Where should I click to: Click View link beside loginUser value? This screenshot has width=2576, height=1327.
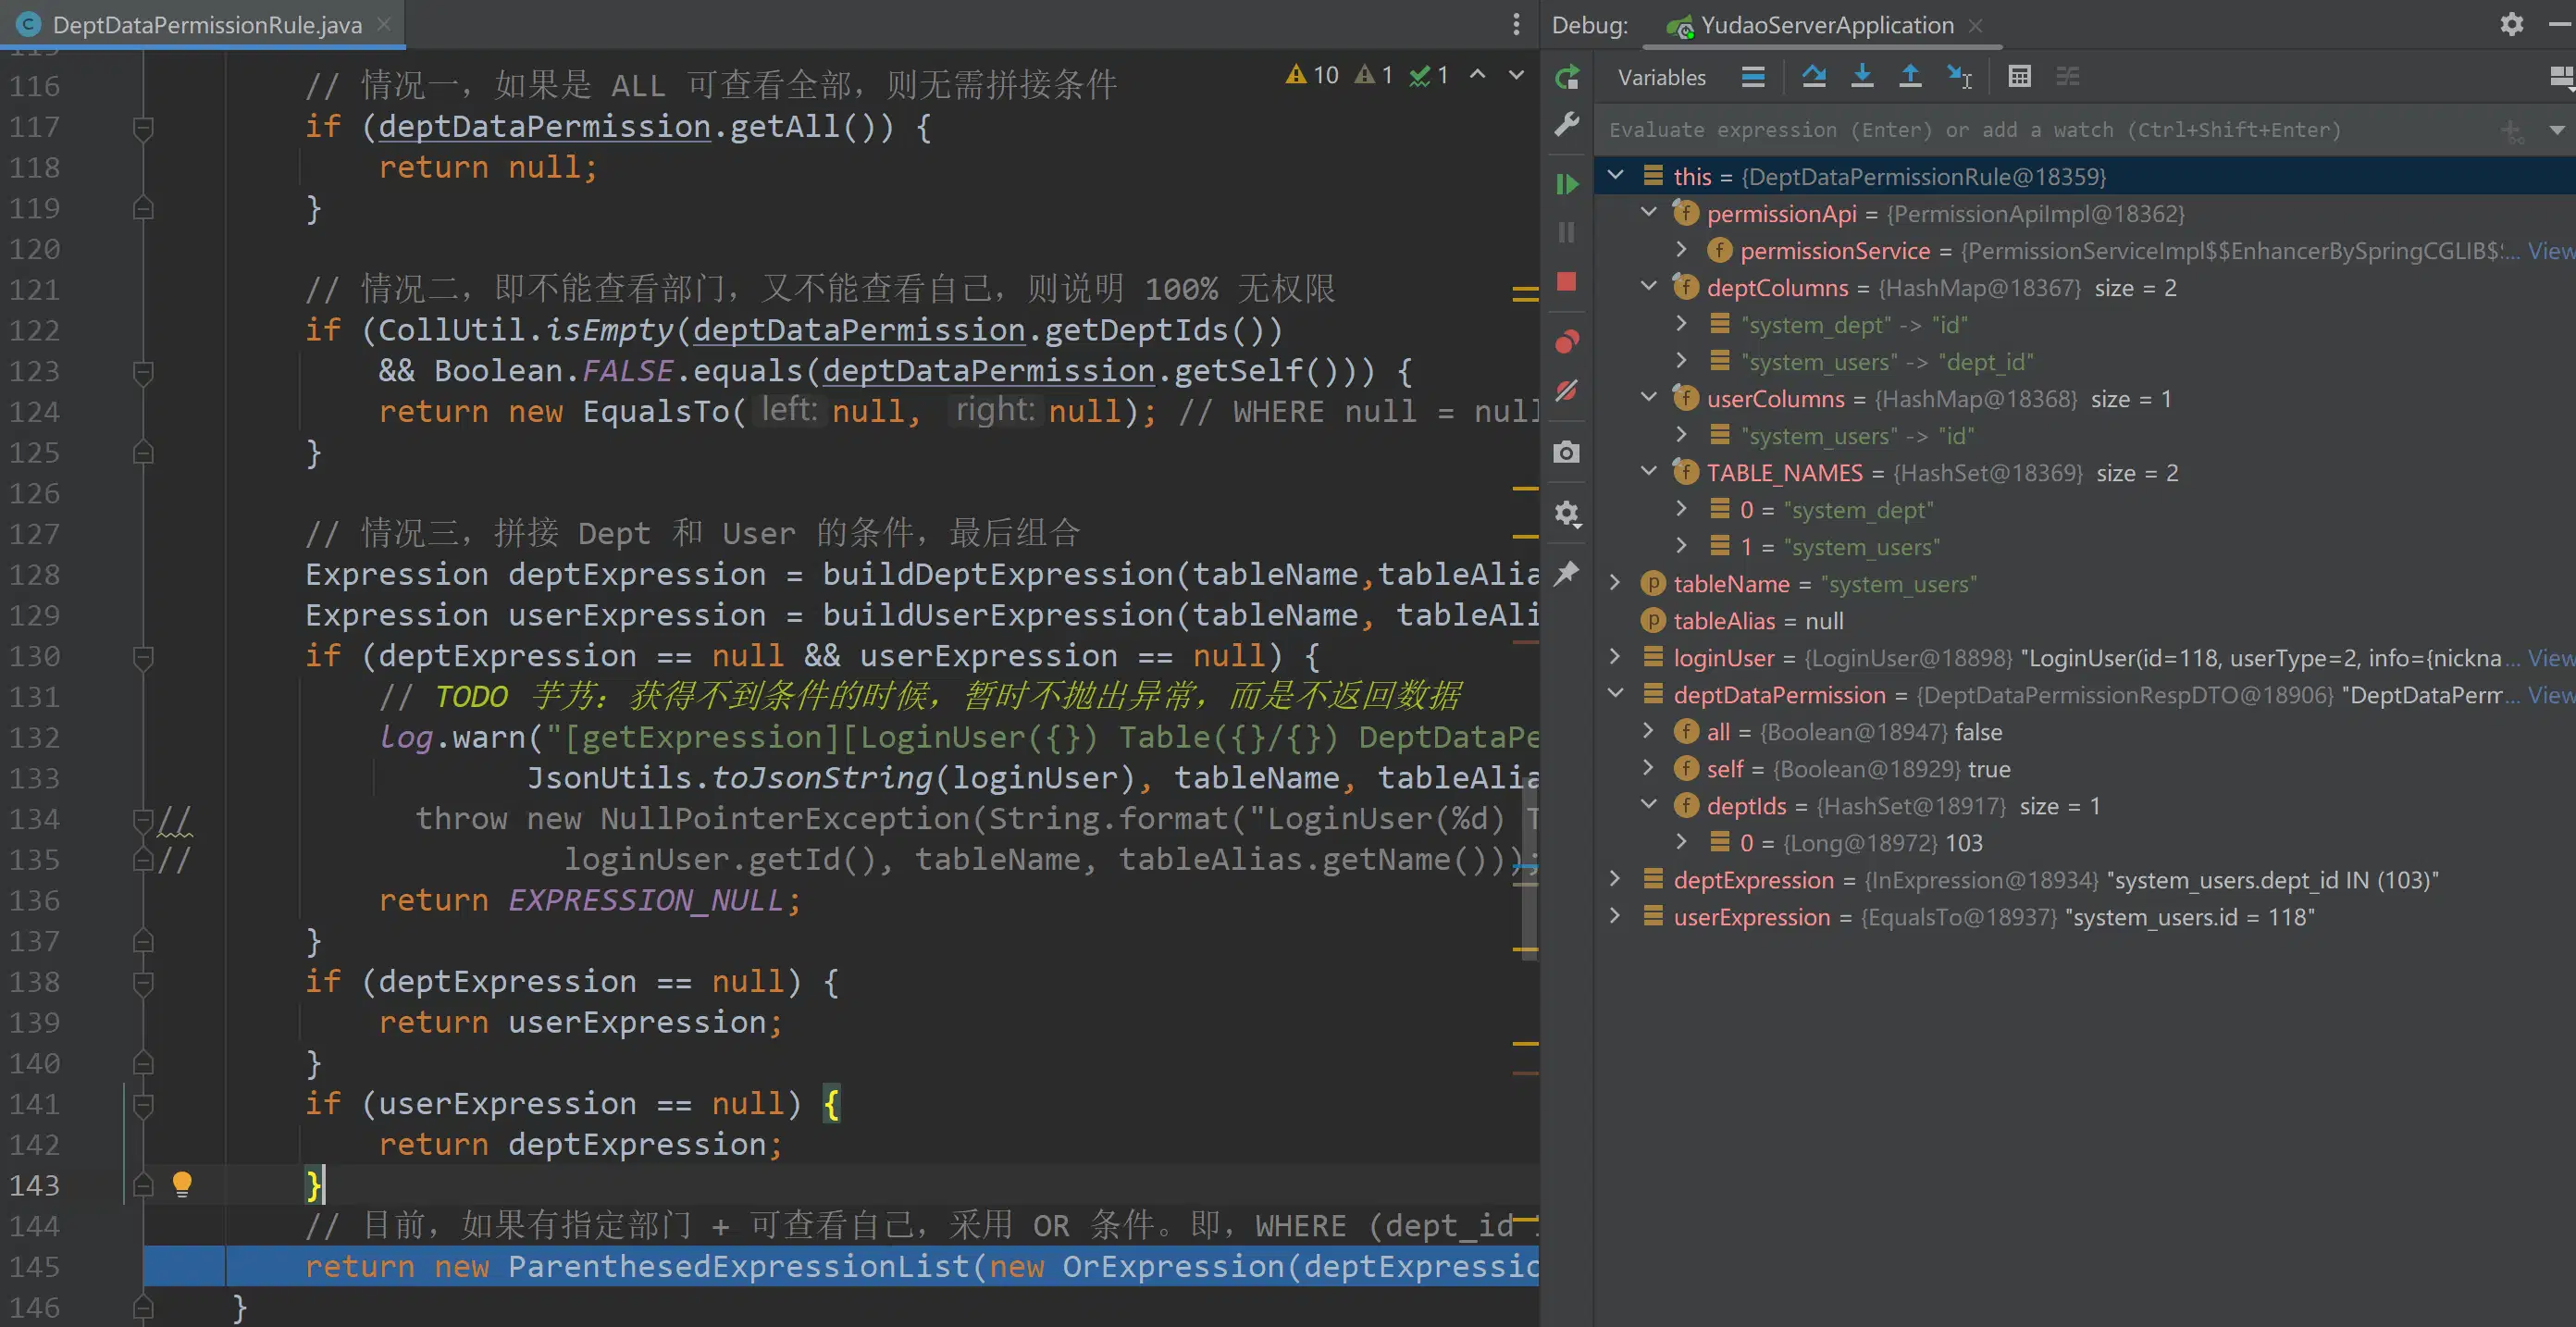tap(2549, 658)
